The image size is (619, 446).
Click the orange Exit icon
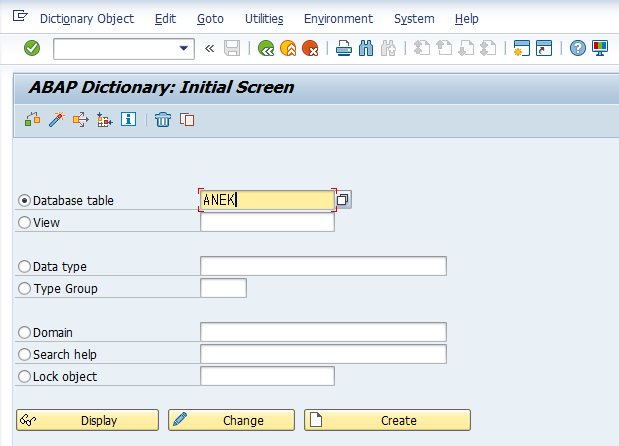coord(288,49)
